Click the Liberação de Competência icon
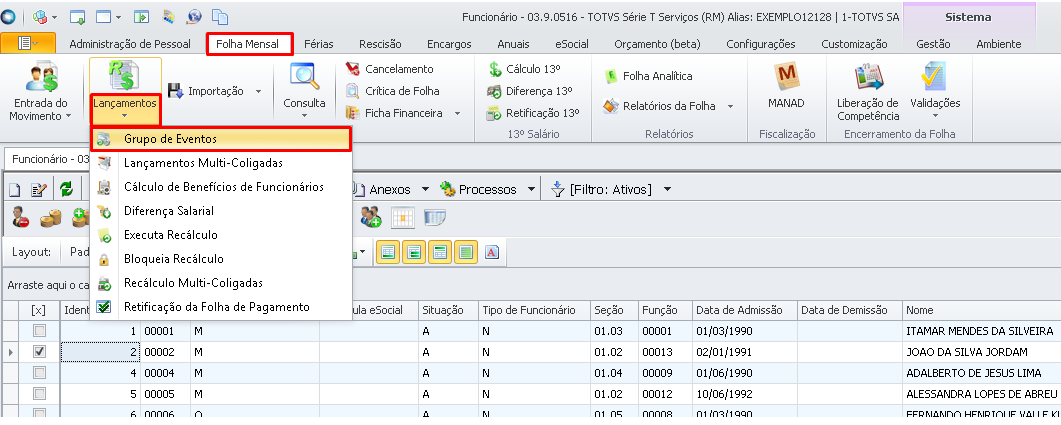 (x=868, y=76)
